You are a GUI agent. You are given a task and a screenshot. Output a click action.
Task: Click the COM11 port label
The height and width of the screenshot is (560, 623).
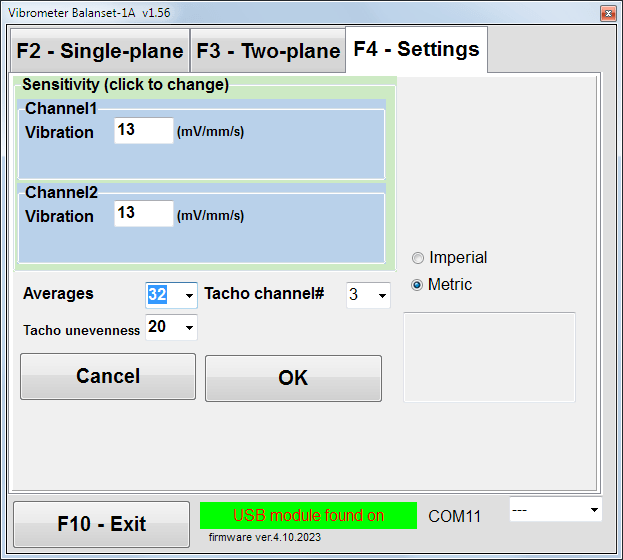tap(455, 516)
